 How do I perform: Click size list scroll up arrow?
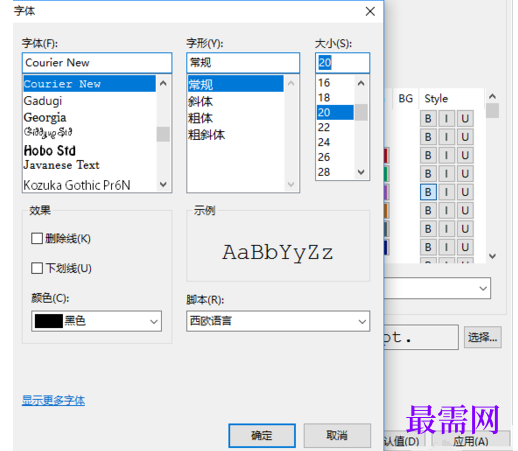point(361,83)
